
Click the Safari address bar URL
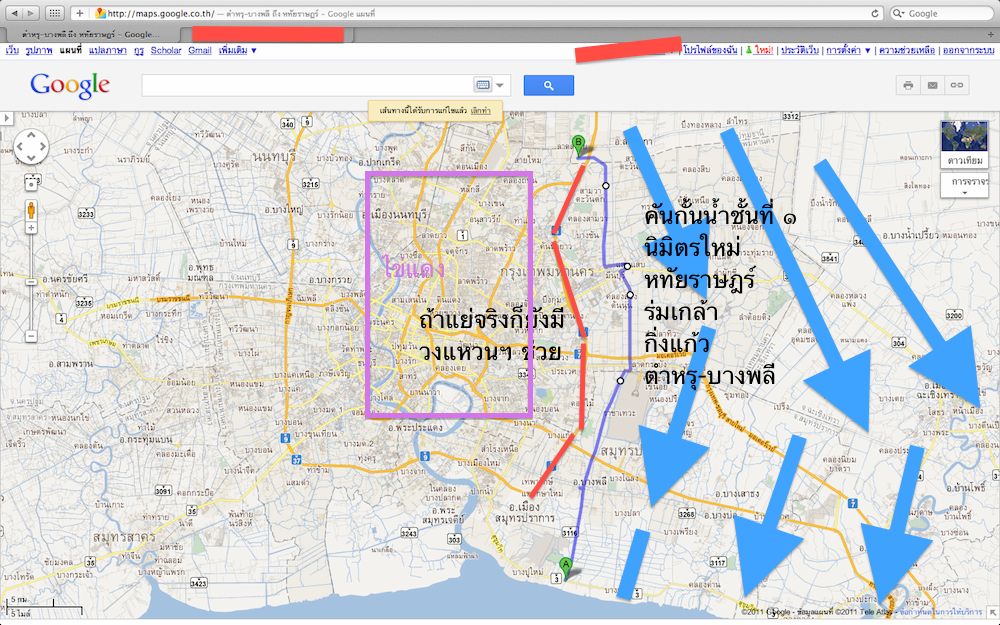pos(160,13)
